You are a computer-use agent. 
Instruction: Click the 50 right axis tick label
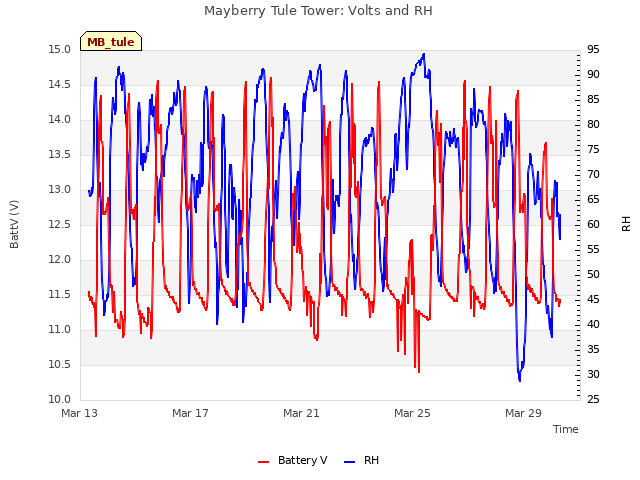593,274
